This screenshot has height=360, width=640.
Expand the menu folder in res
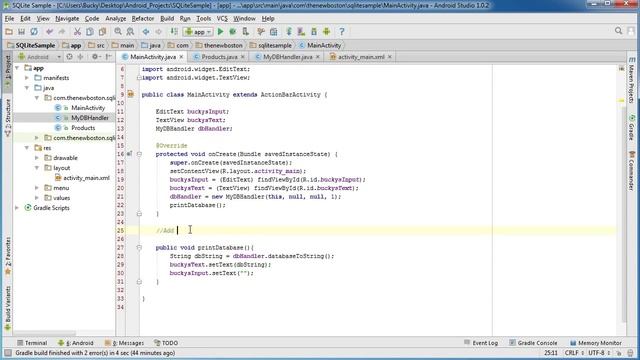click(37, 188)
